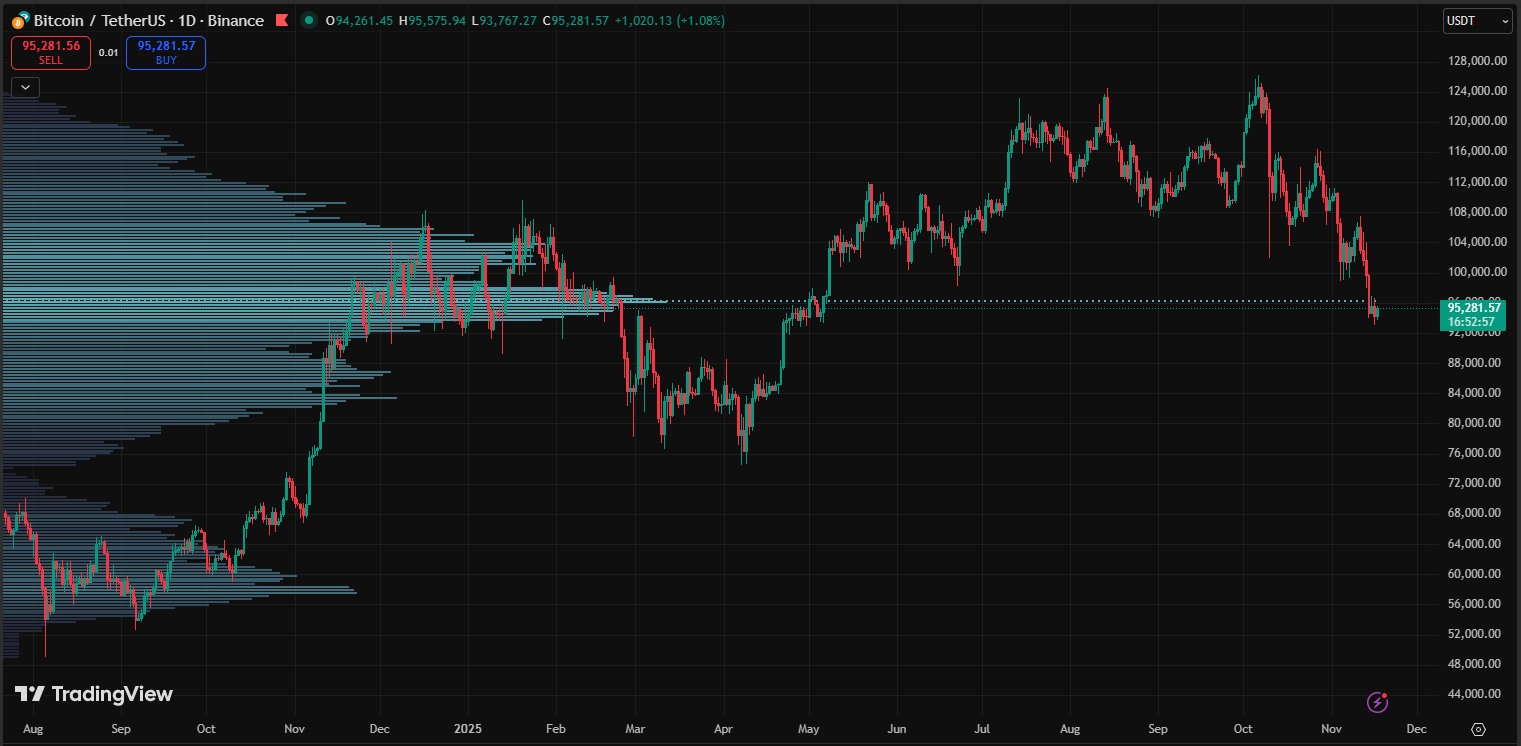This screenshot has width=1521, height=746.
Task: Click the current price label 95,281.57
Action: pyautogui.click(x=1475, y=308)
